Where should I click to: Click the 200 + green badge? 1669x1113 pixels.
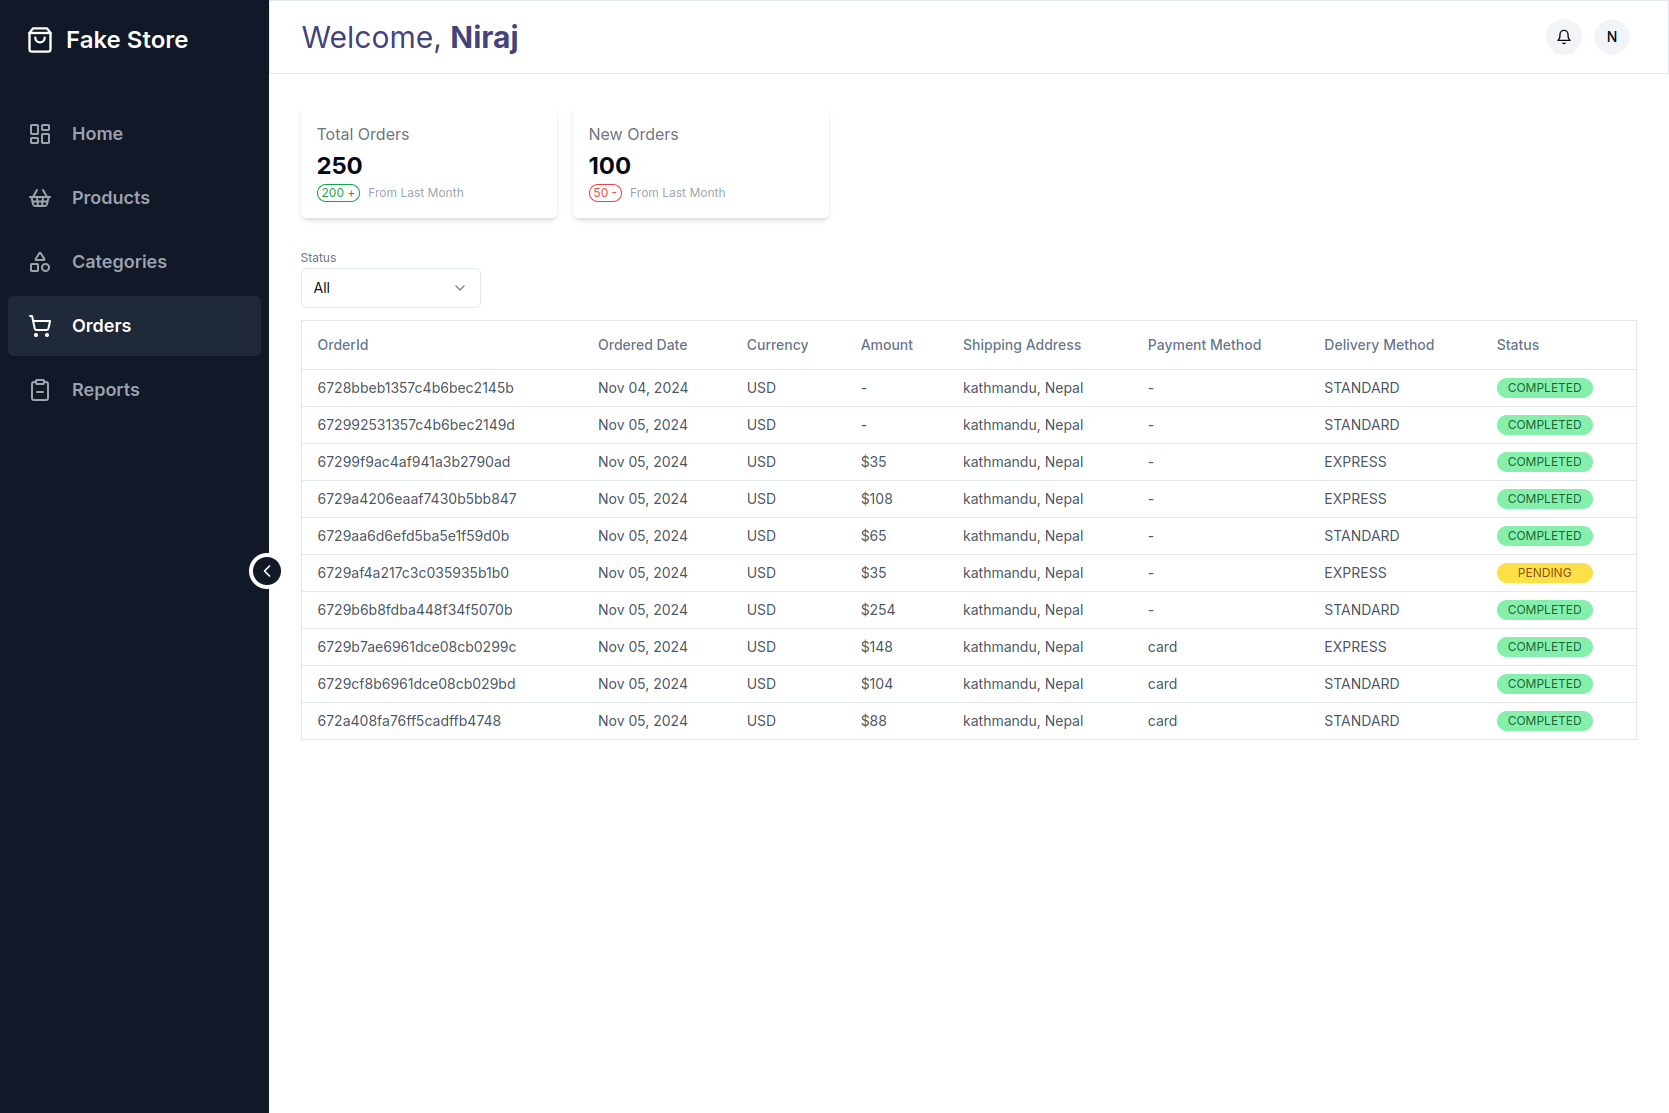pos(338,193)
